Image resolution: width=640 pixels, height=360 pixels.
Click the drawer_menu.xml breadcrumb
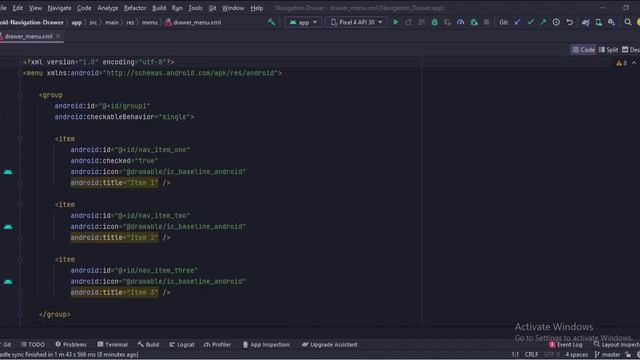[x=193, y=22]
